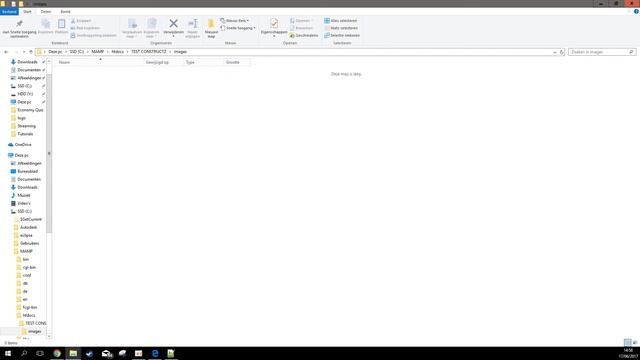The width and height of the screenshot is (640, 360).
Task: Click the Nieuwe map folder icon
Action: tap(211, 24)
